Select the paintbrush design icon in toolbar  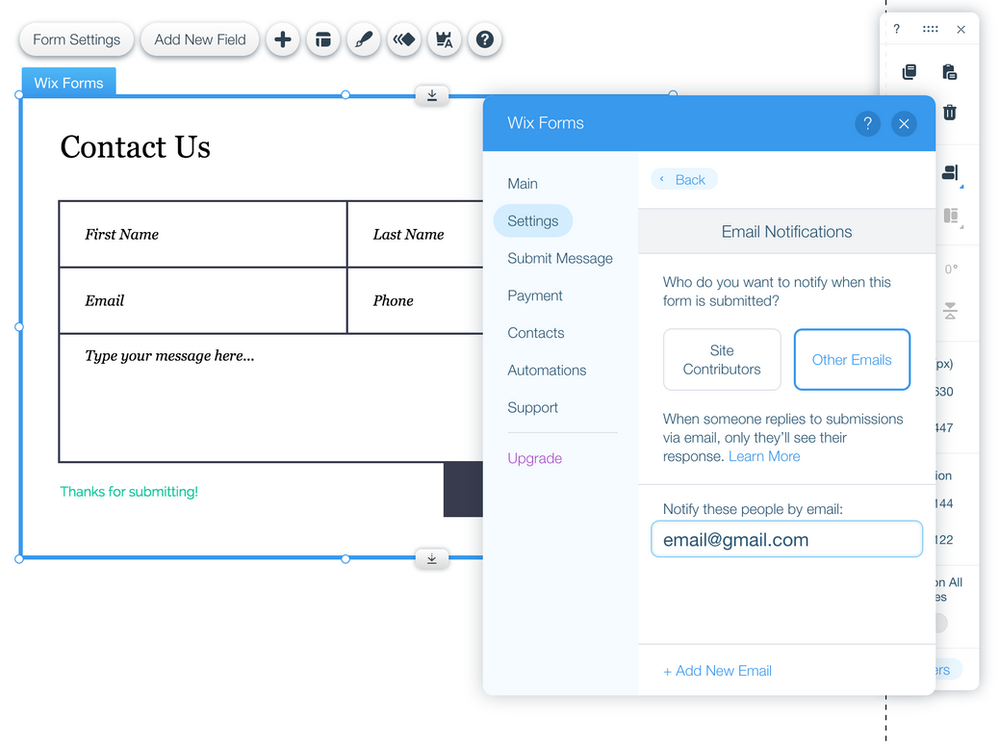362,40
